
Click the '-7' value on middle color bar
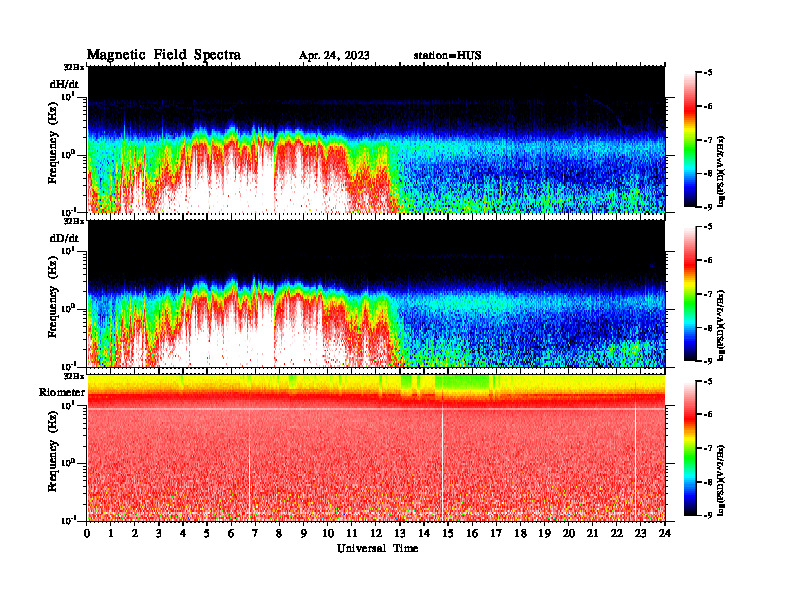pyautogui.click(x=708, y=293)
